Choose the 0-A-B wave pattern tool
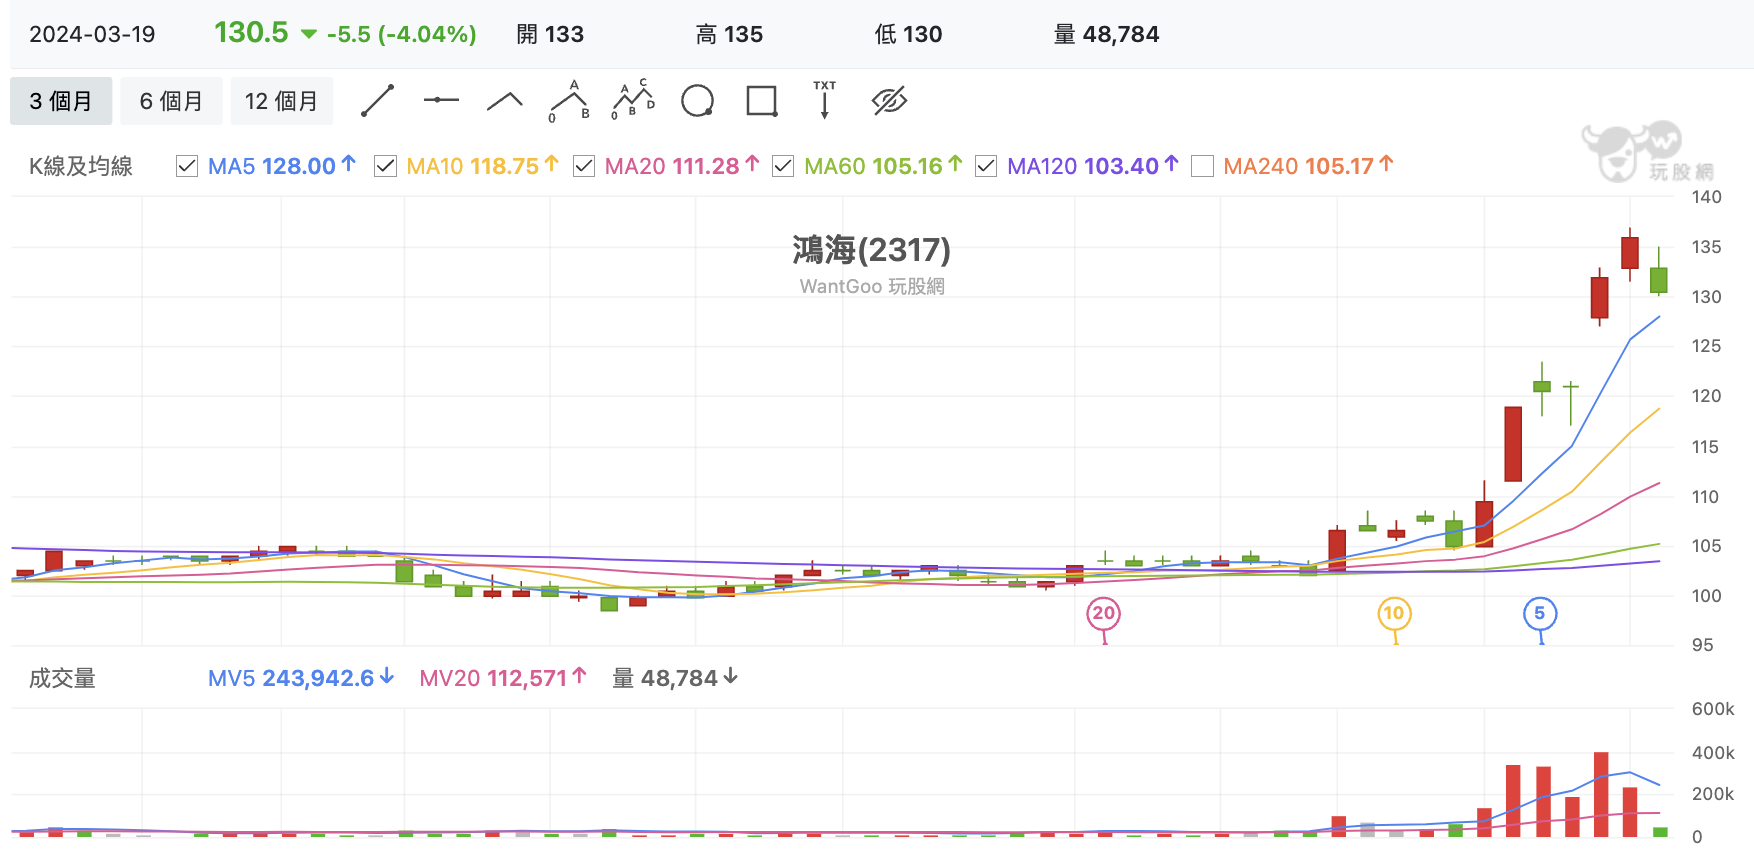The width and height of the screenshot is (1754, 852). 569,101
